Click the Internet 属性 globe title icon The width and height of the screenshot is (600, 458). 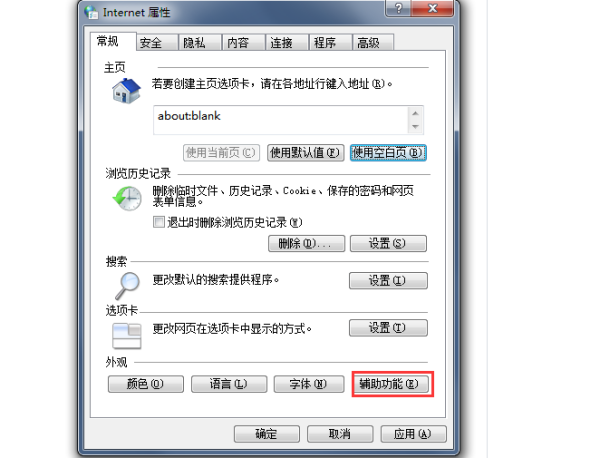point(91,12)
